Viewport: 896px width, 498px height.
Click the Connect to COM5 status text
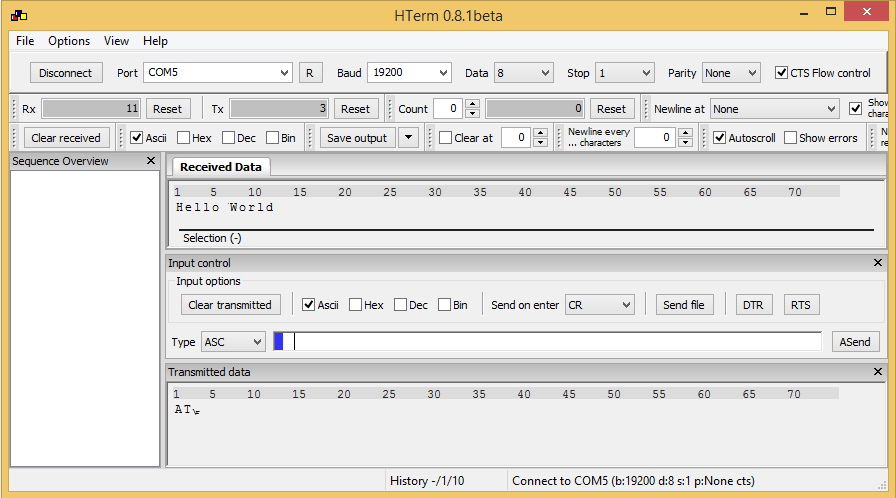(633, 480)
